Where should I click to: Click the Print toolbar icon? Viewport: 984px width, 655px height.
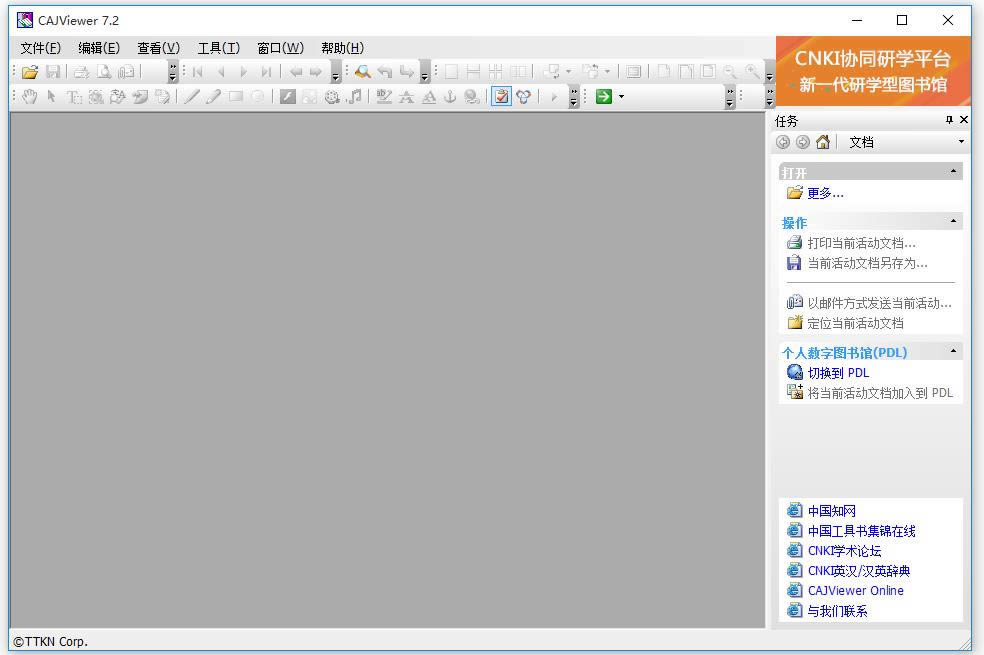(82, 72)
